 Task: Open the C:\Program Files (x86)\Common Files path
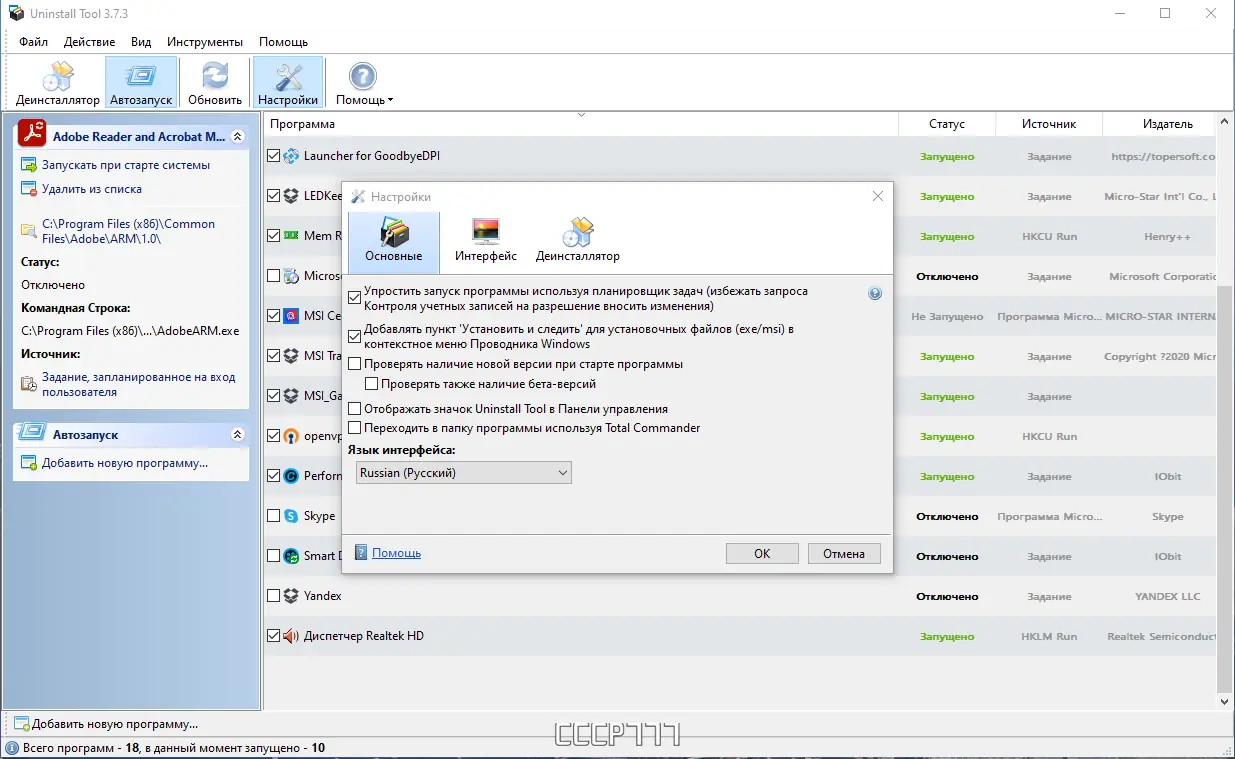[x=128, y=231]
